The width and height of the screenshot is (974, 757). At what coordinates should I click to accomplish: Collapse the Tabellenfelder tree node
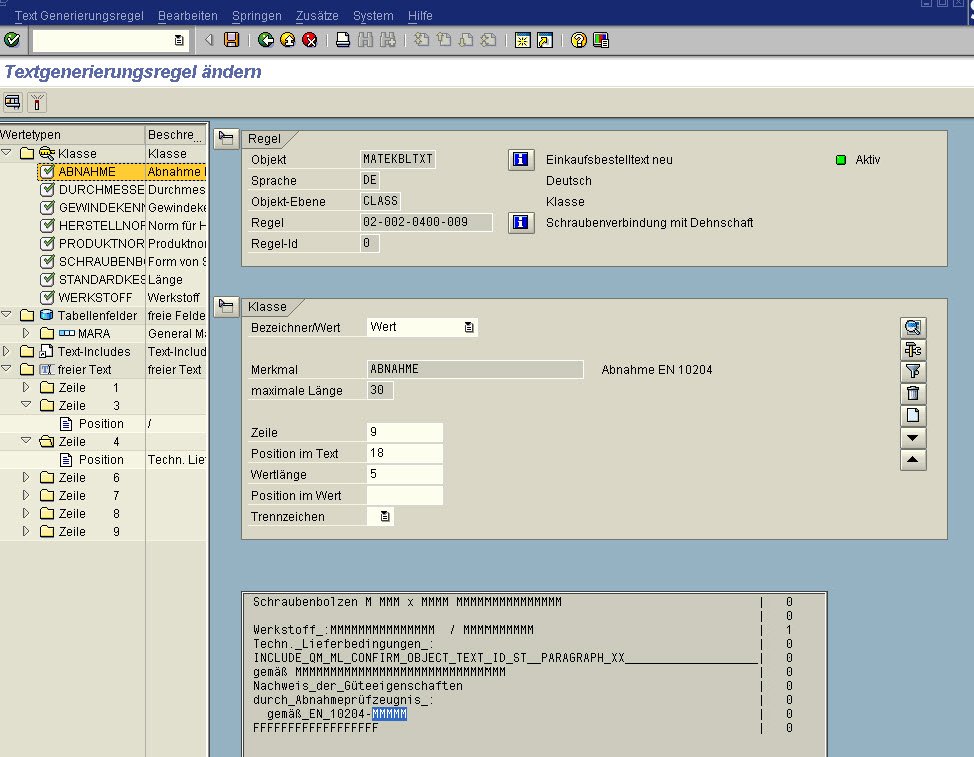click(7, 315)
